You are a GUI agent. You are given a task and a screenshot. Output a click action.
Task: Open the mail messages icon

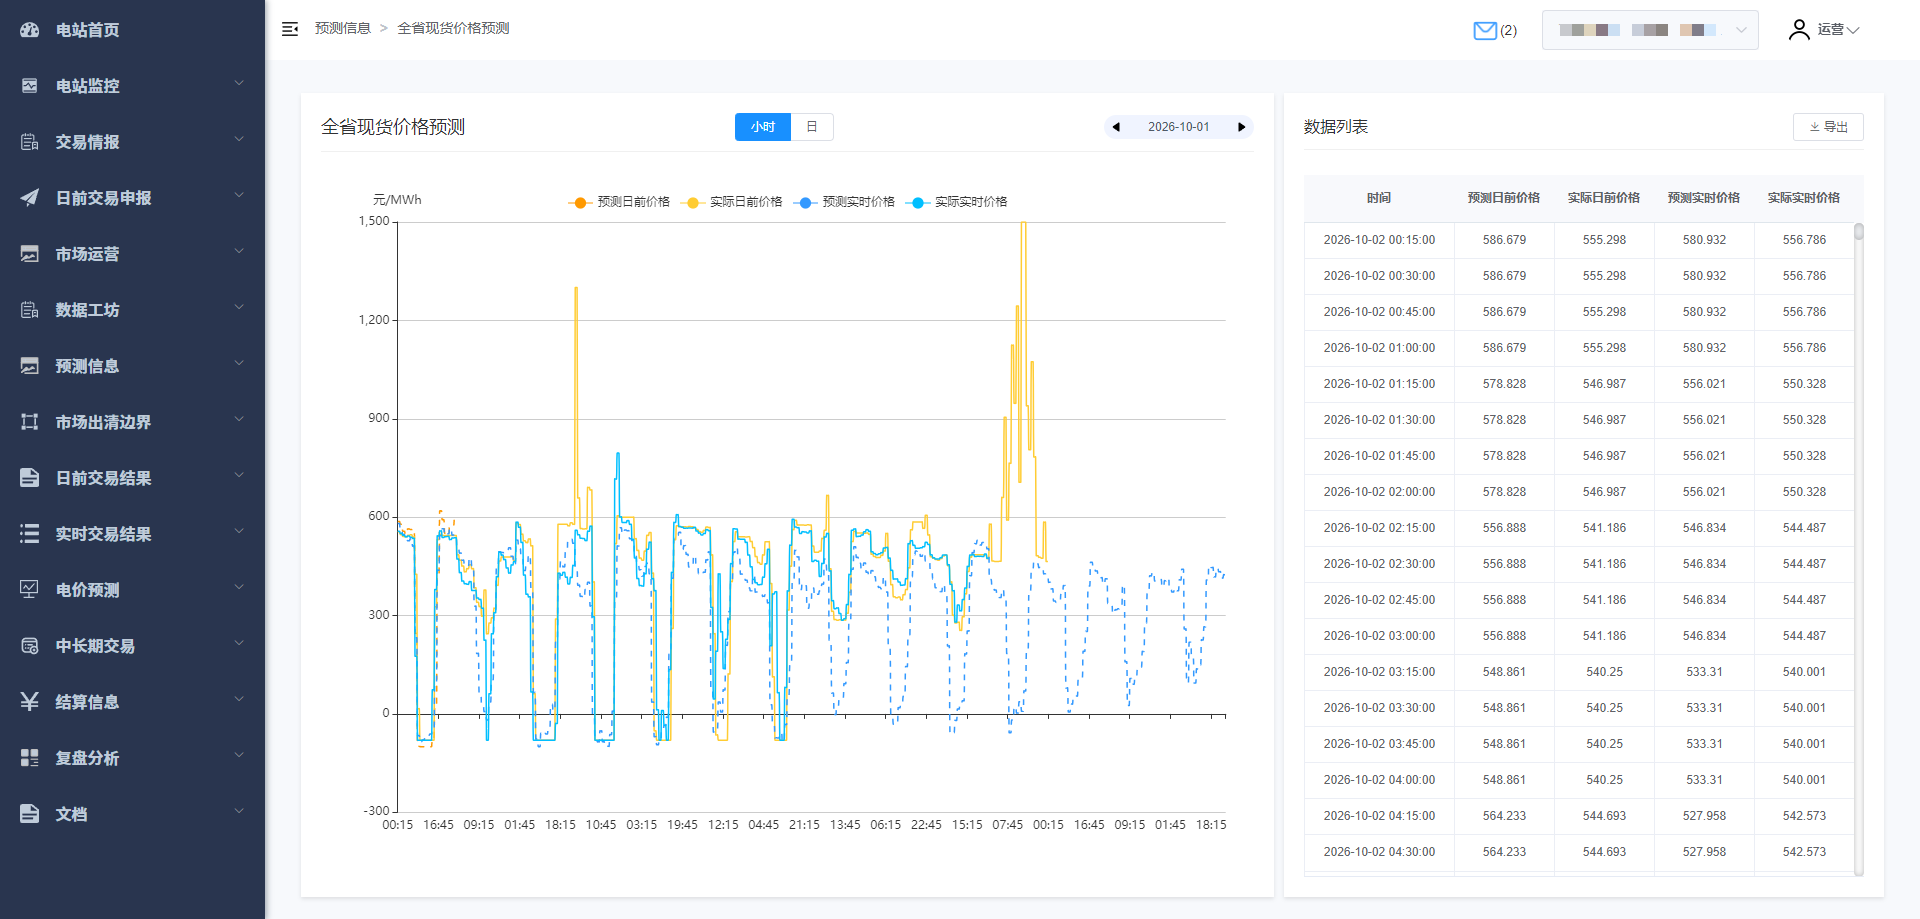(1485, 30)
